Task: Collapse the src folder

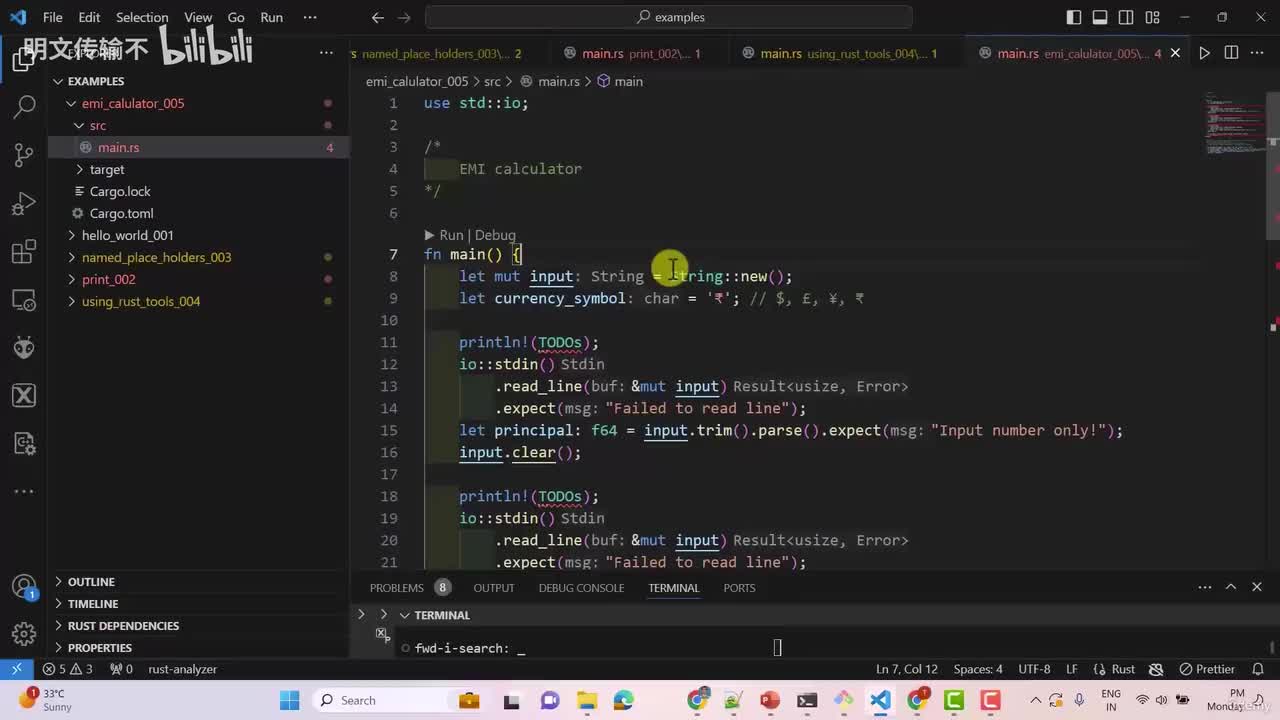Action: pos(97,125)
